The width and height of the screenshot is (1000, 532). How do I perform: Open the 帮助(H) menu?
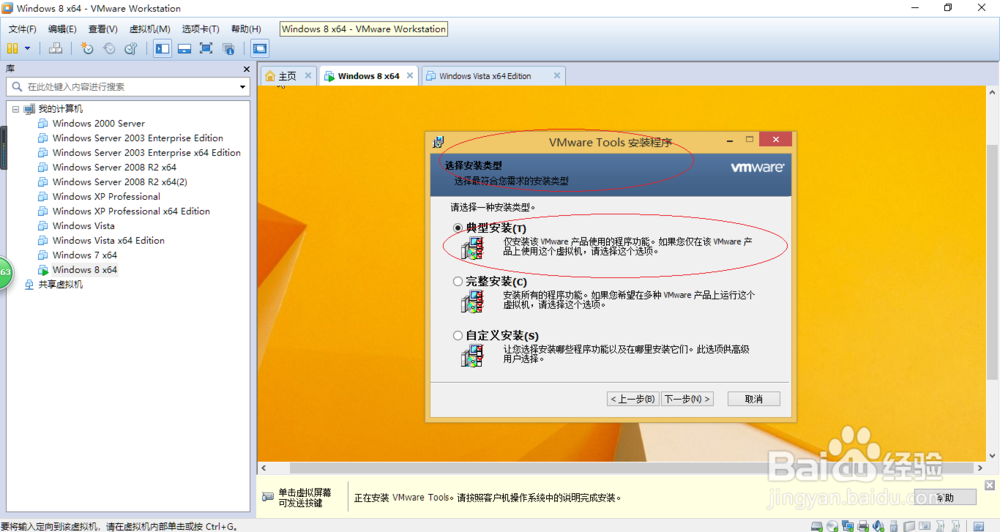click(x=246, y=29)
